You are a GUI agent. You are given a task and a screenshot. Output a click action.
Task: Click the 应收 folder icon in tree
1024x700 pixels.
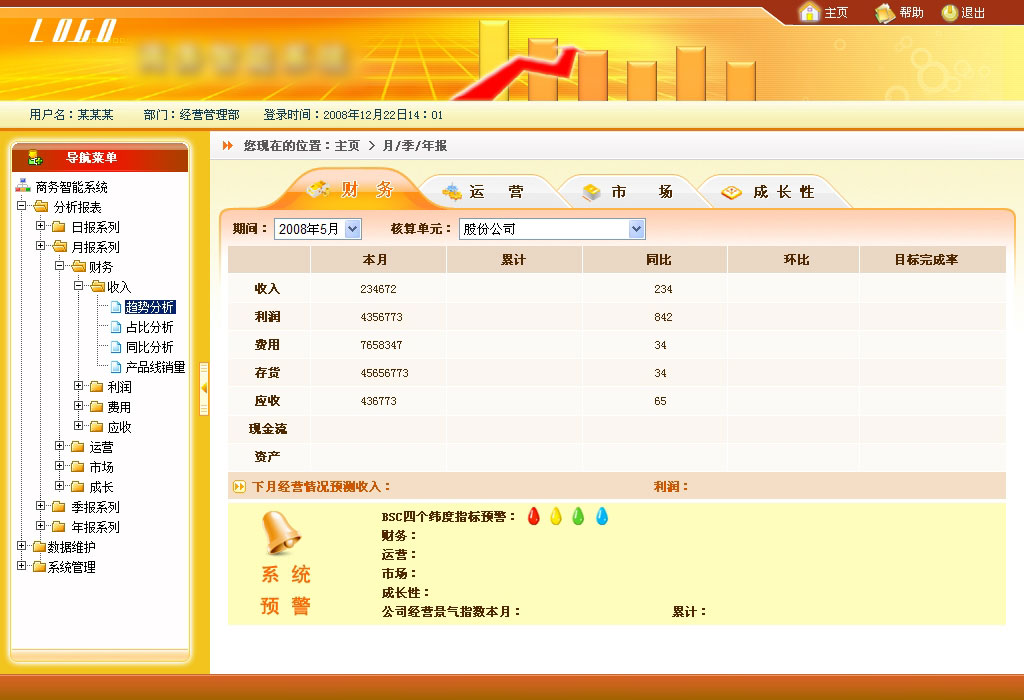pyautogui.click(x=96, y=426)
